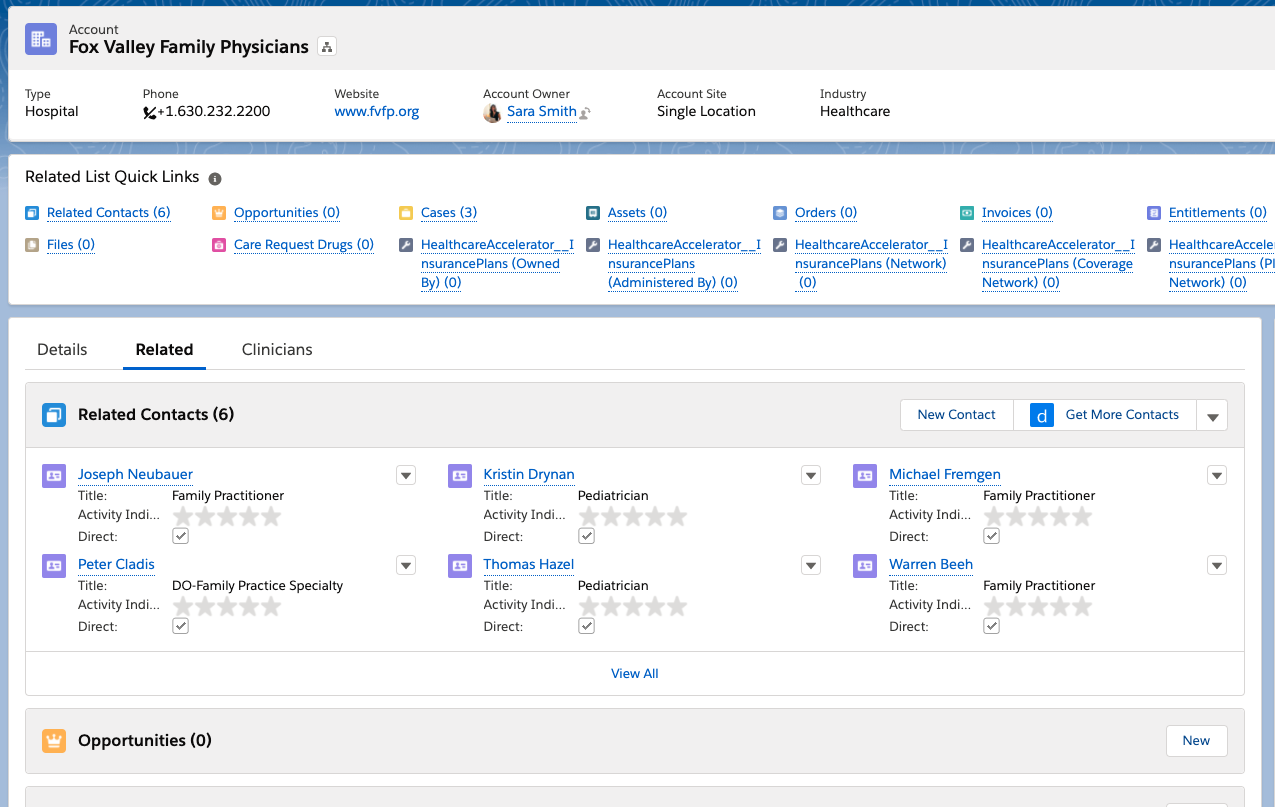The width and height of the screenshot is (1275, 807).
Task: Open actions dropdown for Kristin Drynan
Action: pyautogui.click(x=811, y=476)
